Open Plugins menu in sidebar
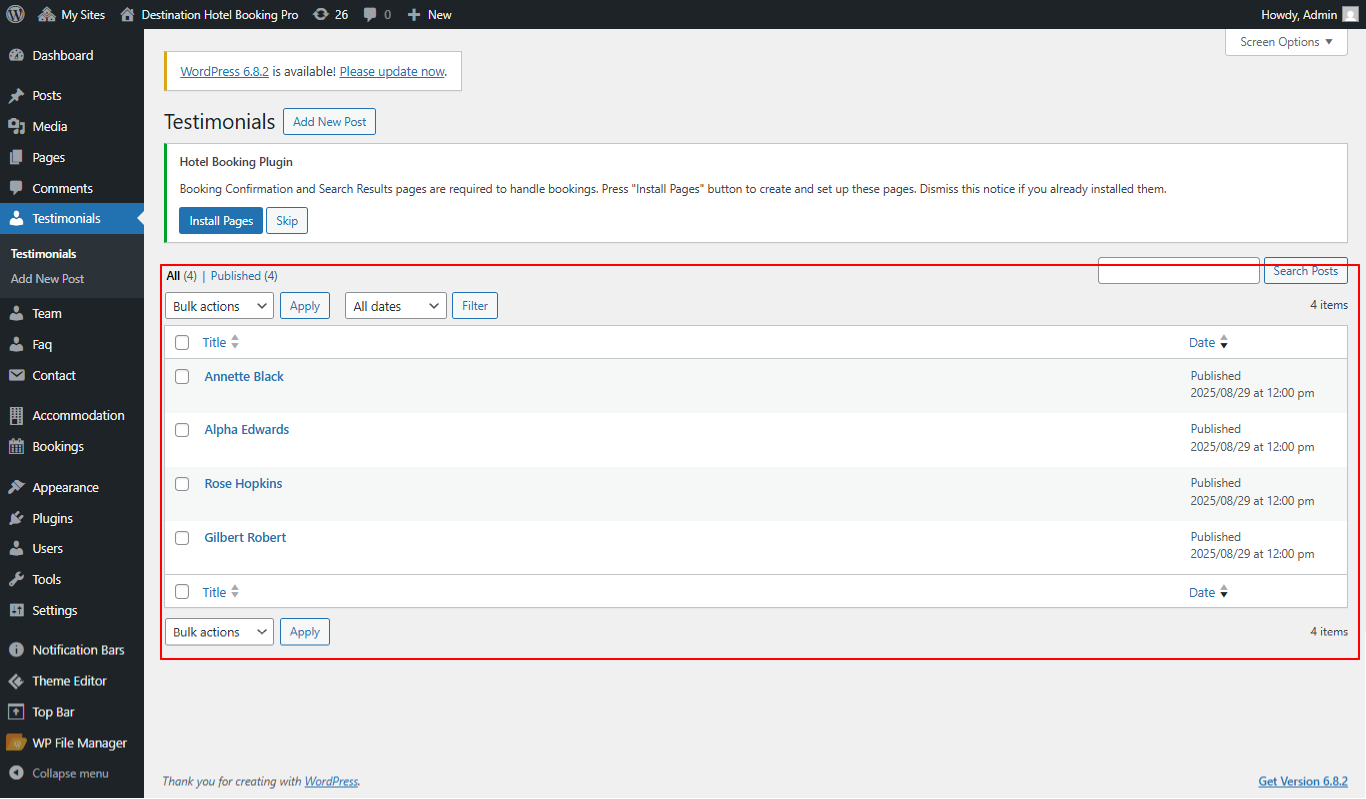 pyautogui.click(x=72, y=518)
